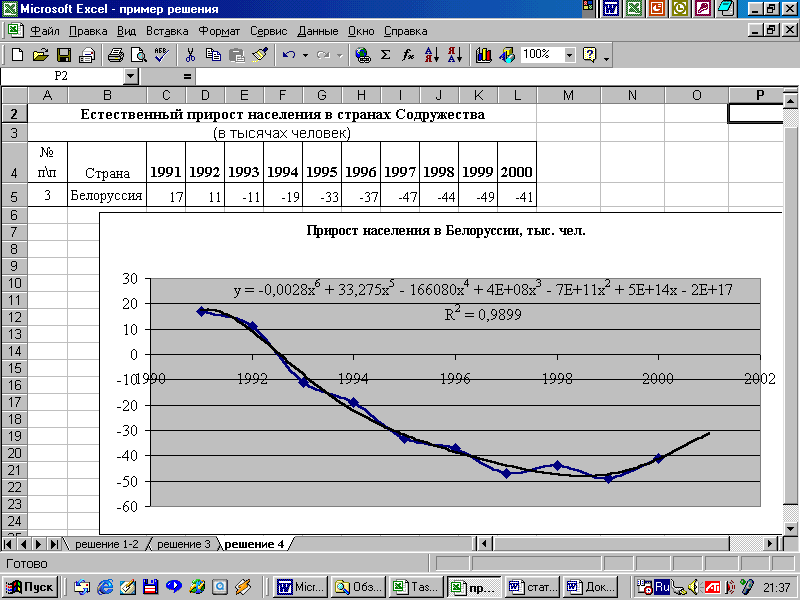Launch the Chart Wizard icon

pyautogui.click(x=483, y=55)
